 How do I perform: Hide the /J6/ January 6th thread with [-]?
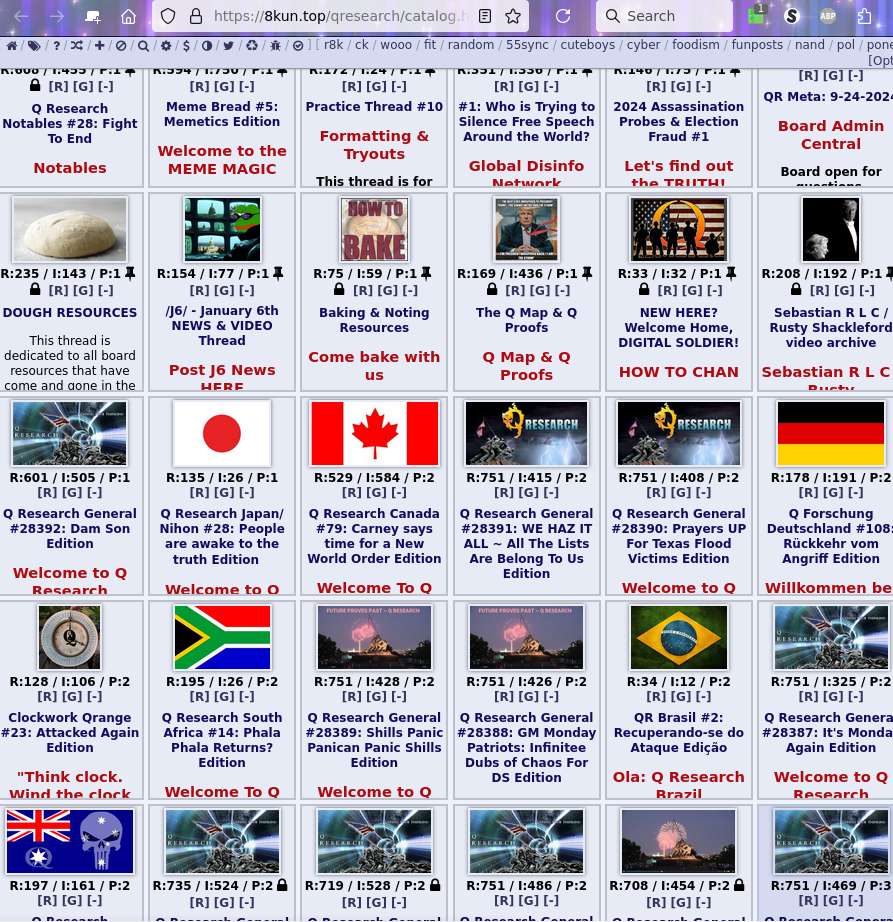point(246,290)
